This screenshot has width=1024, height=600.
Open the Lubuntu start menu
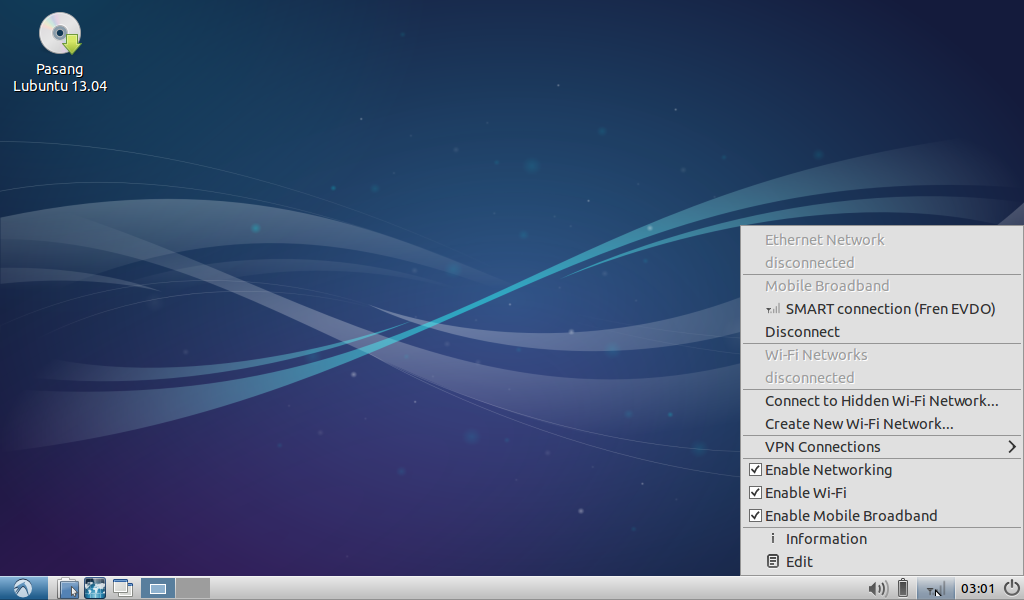24,588
